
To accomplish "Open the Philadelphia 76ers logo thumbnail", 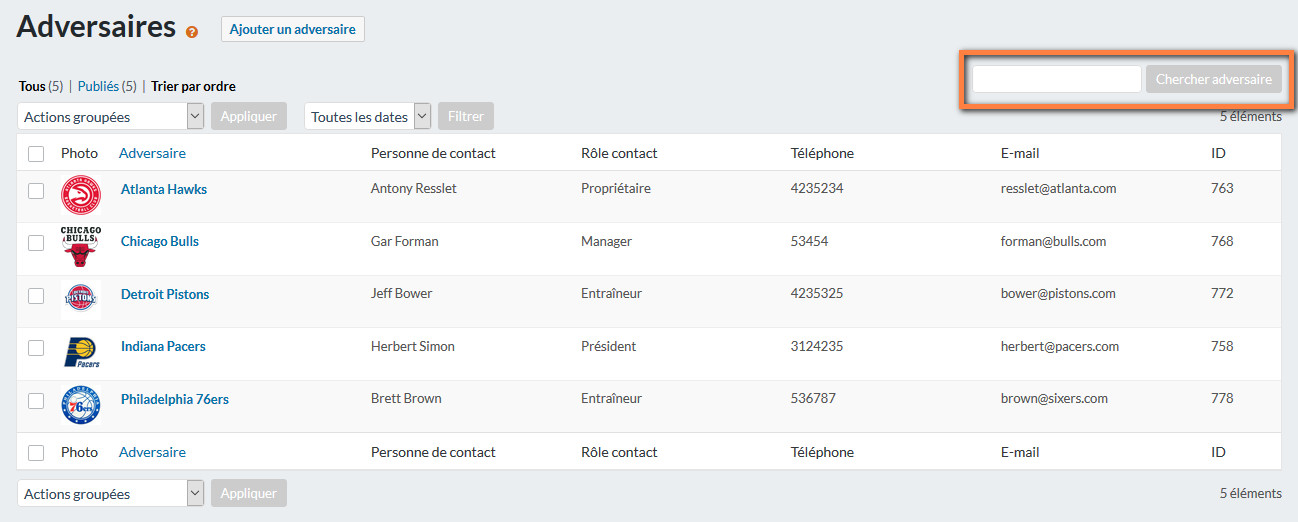I will click(81, 404).
